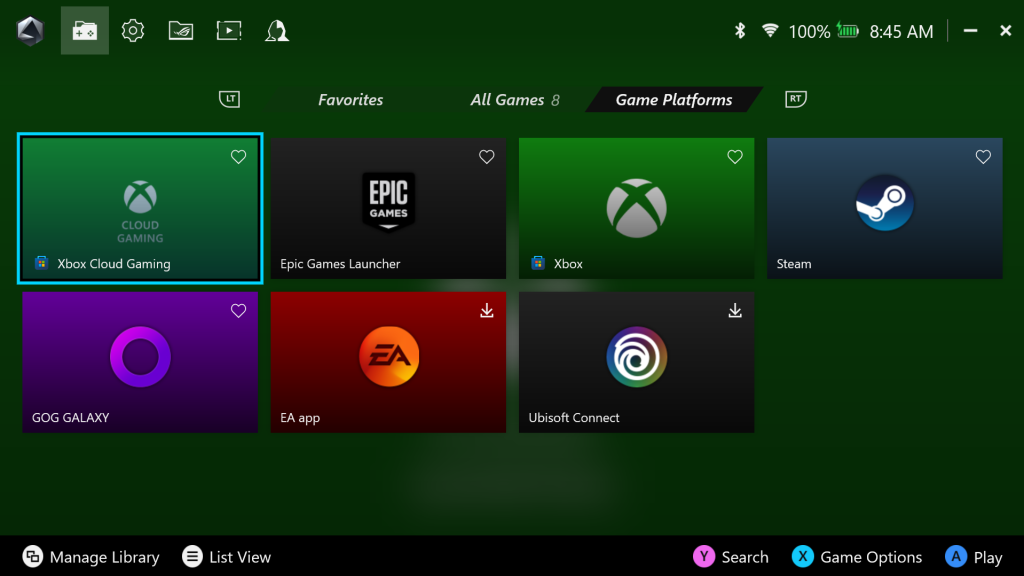Screen dimensions: 1024x576
Task: Switch to List View
Action: click(227, 557)
